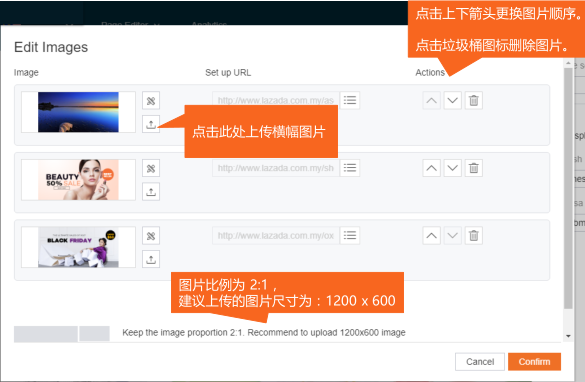Screen dimensions: 585x382
Task: Move the sunset image down
Action: (453, 101)
